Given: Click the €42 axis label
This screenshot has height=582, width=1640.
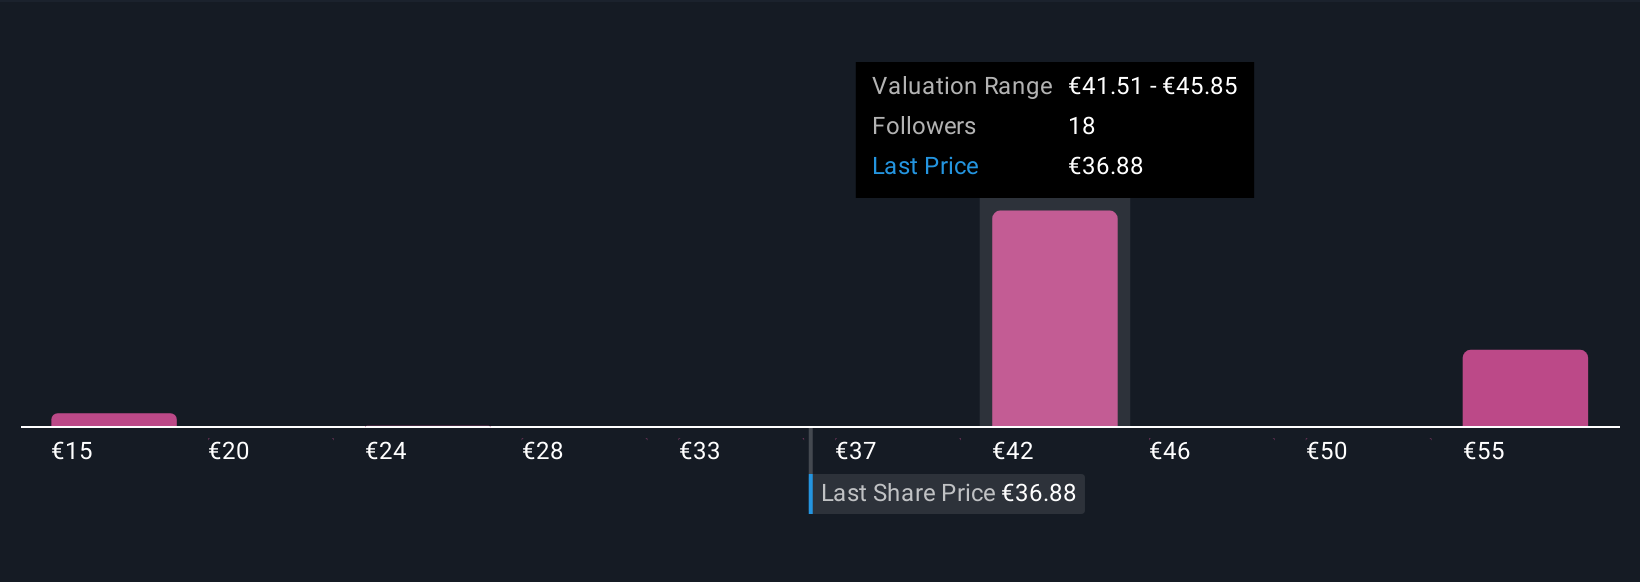Looking at the screenshot, I should coord(1013,451).
